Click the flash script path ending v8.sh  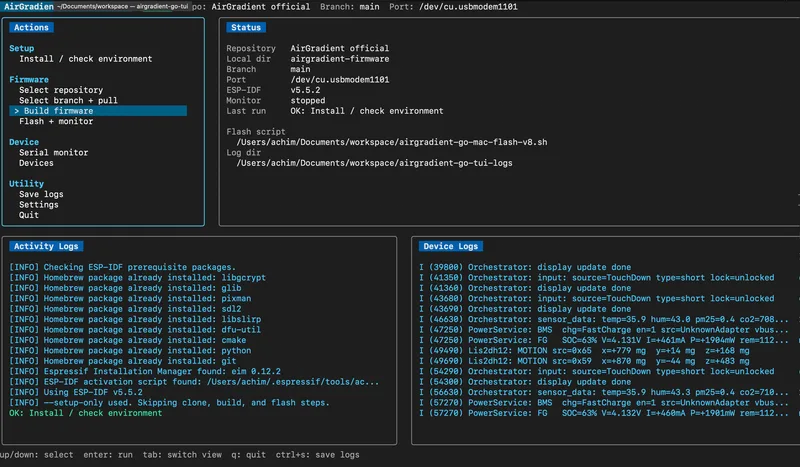392,142
